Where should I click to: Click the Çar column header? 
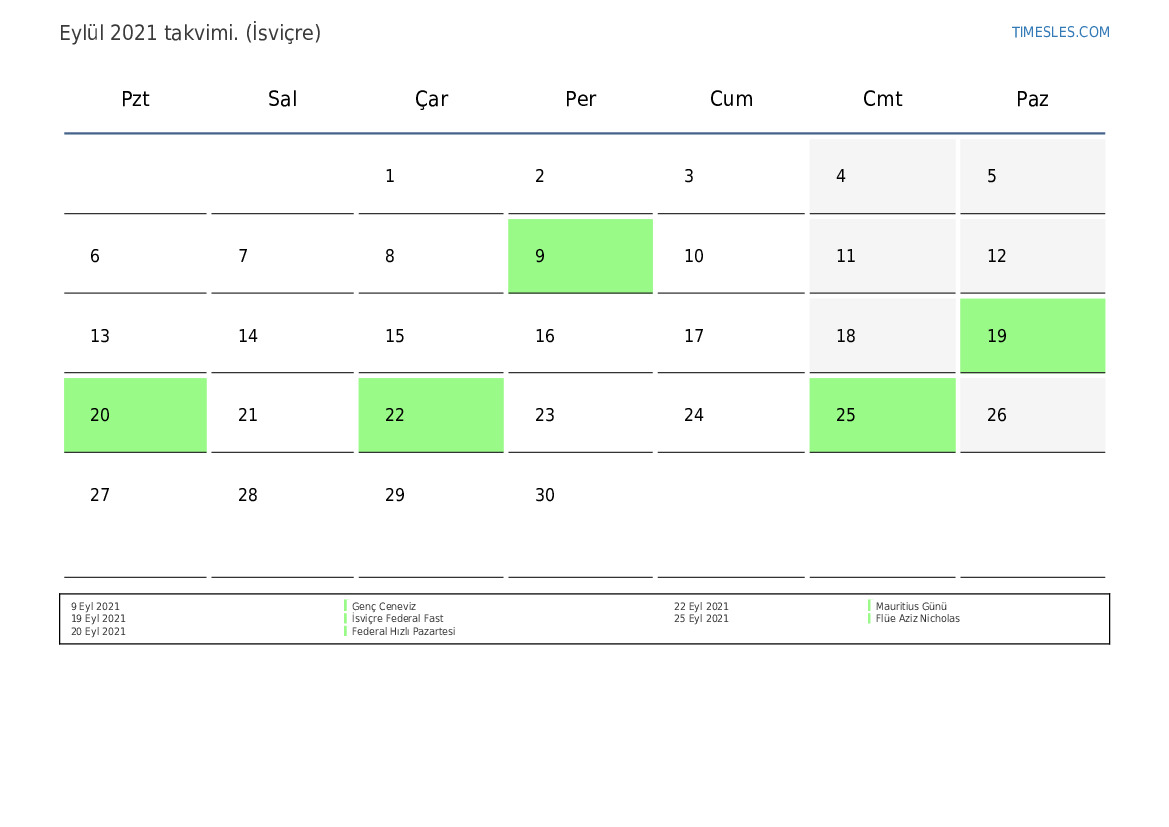pos(431,99)
